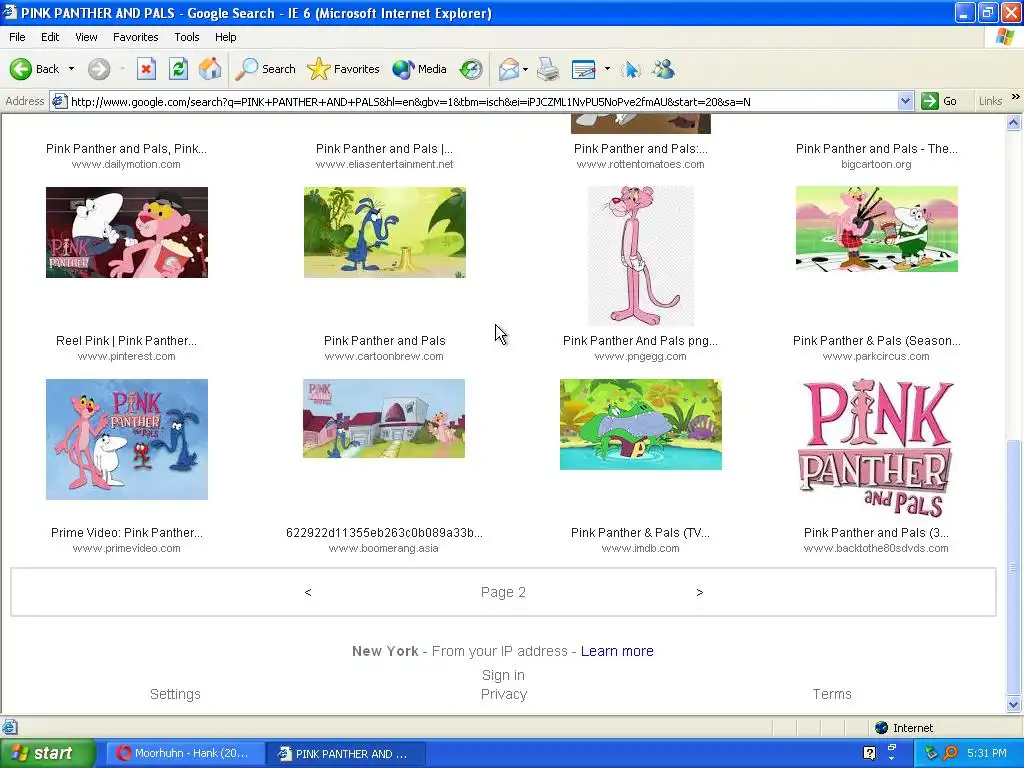Click the www.eliasentertainment.net link
The width and height of the screenshot is (1024, 768).
[x=384, y=164]
